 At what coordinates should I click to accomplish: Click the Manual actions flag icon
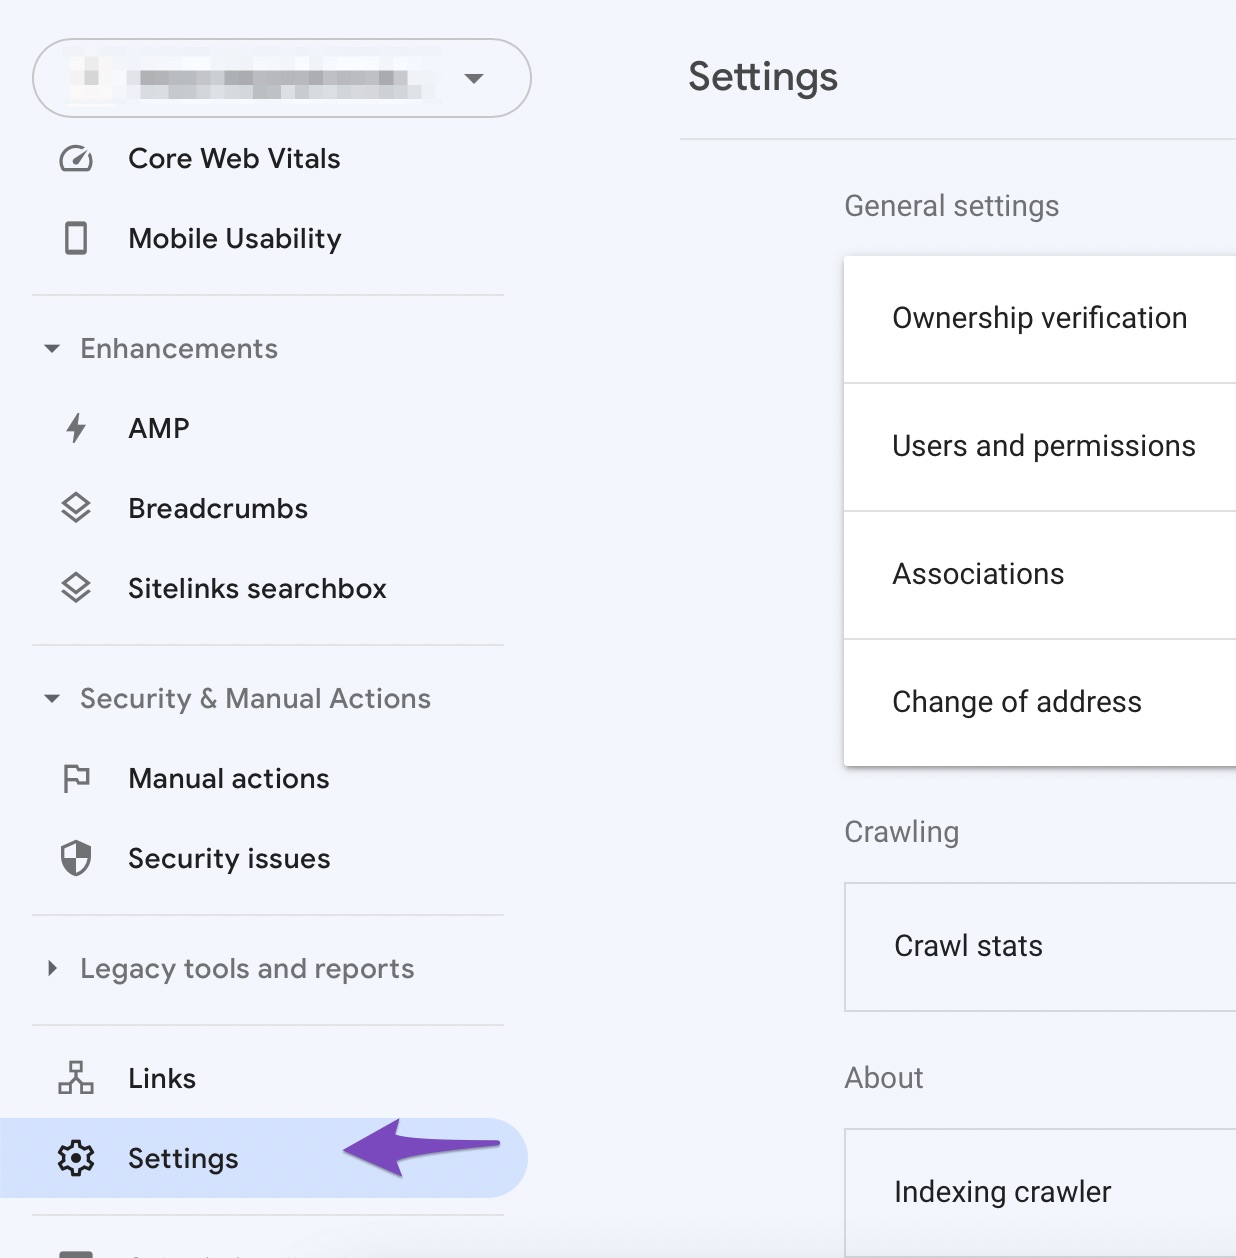[x=75, y=778]
